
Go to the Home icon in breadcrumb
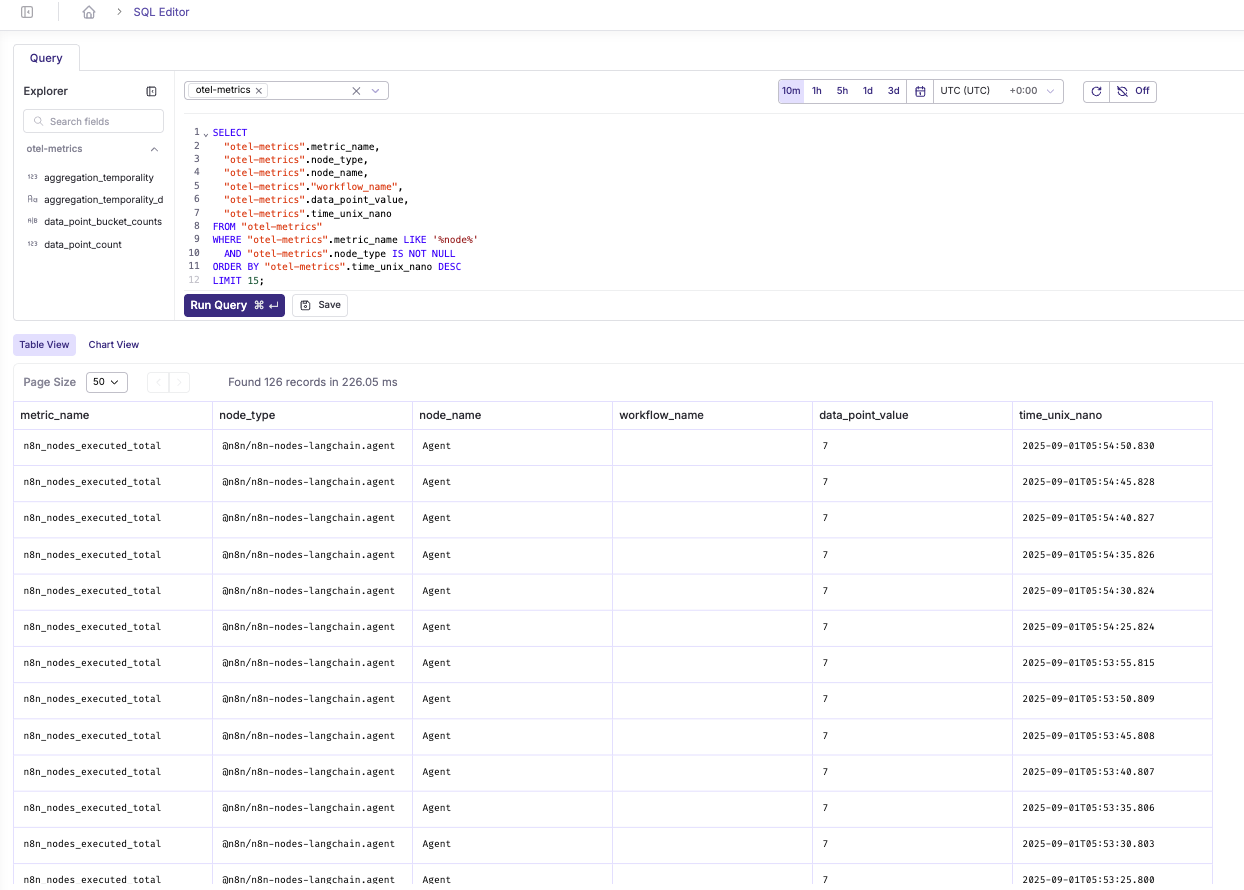point(89,12)
